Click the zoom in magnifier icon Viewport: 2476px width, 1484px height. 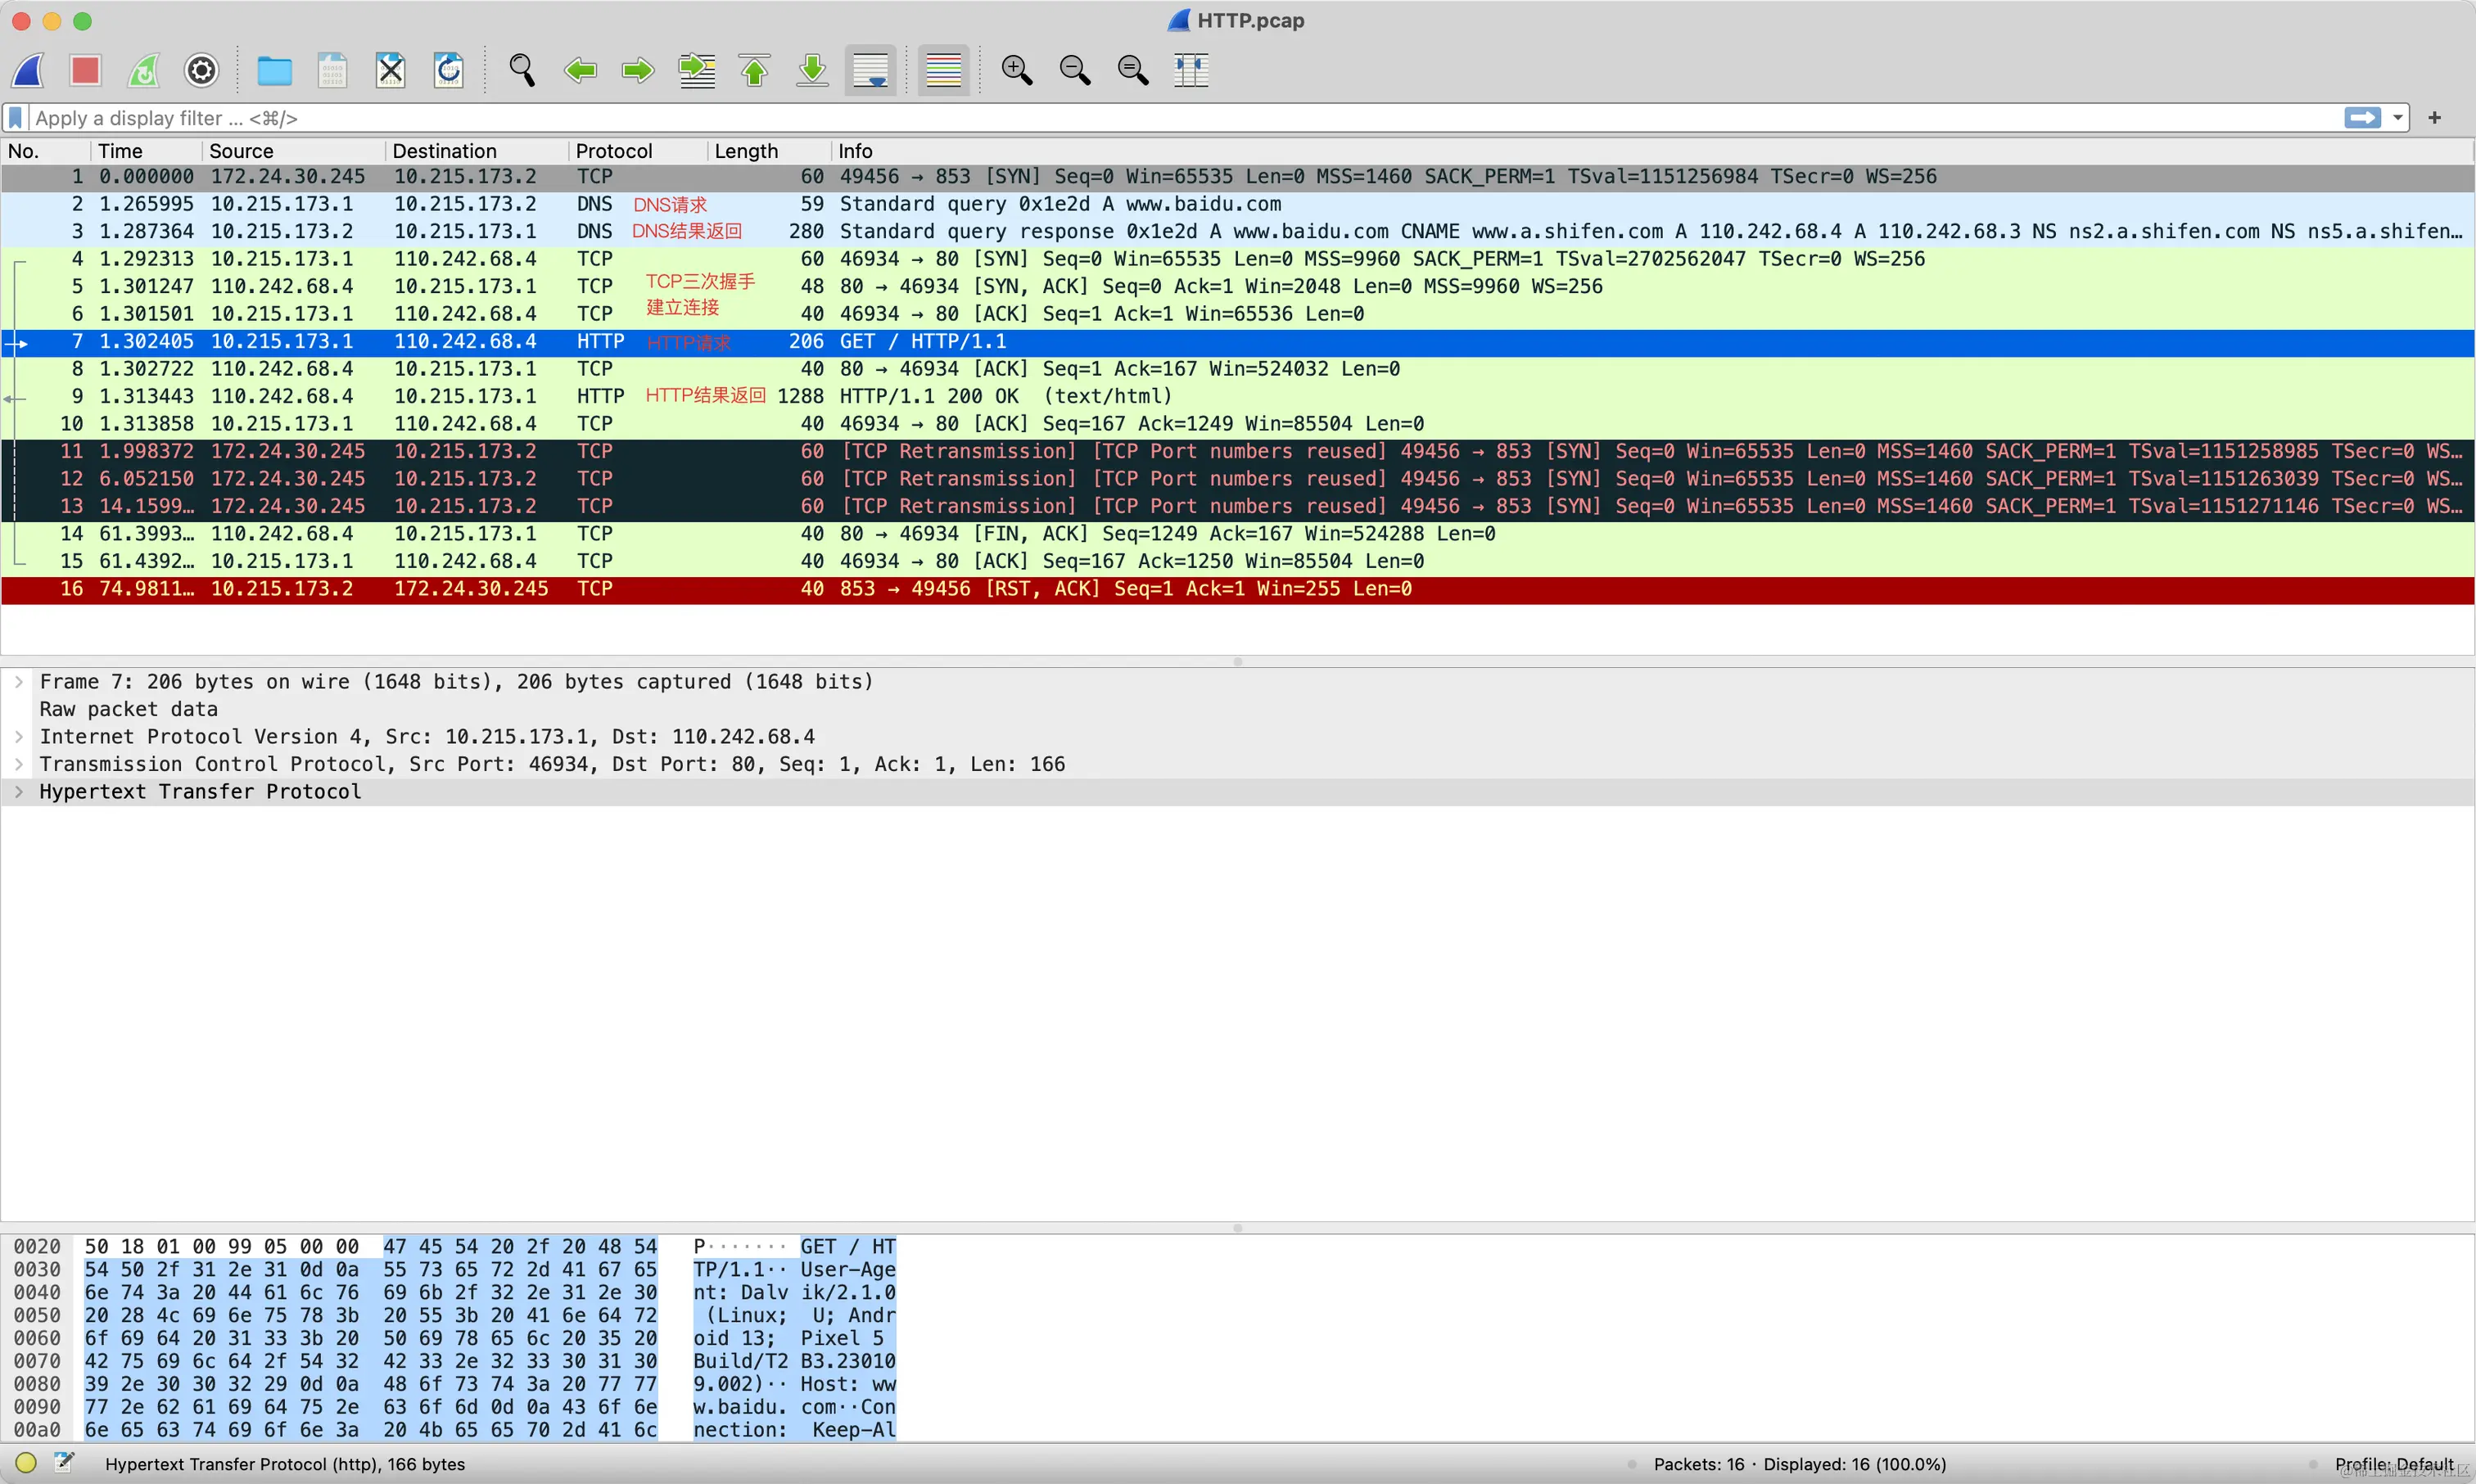tap(1016, 70)
